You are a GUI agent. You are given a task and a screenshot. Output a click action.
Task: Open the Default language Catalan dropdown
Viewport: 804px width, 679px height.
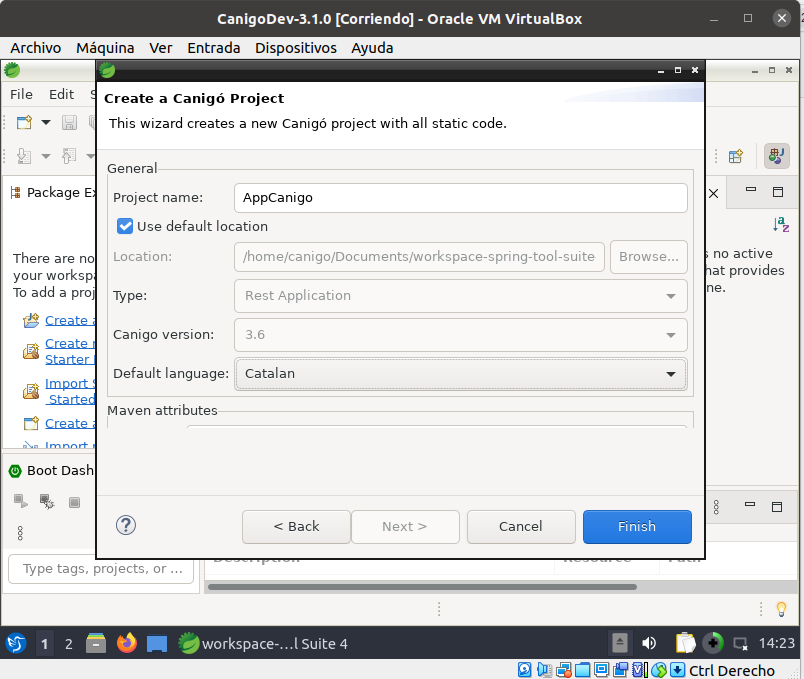pyautogui.click(x=460, y=374)
